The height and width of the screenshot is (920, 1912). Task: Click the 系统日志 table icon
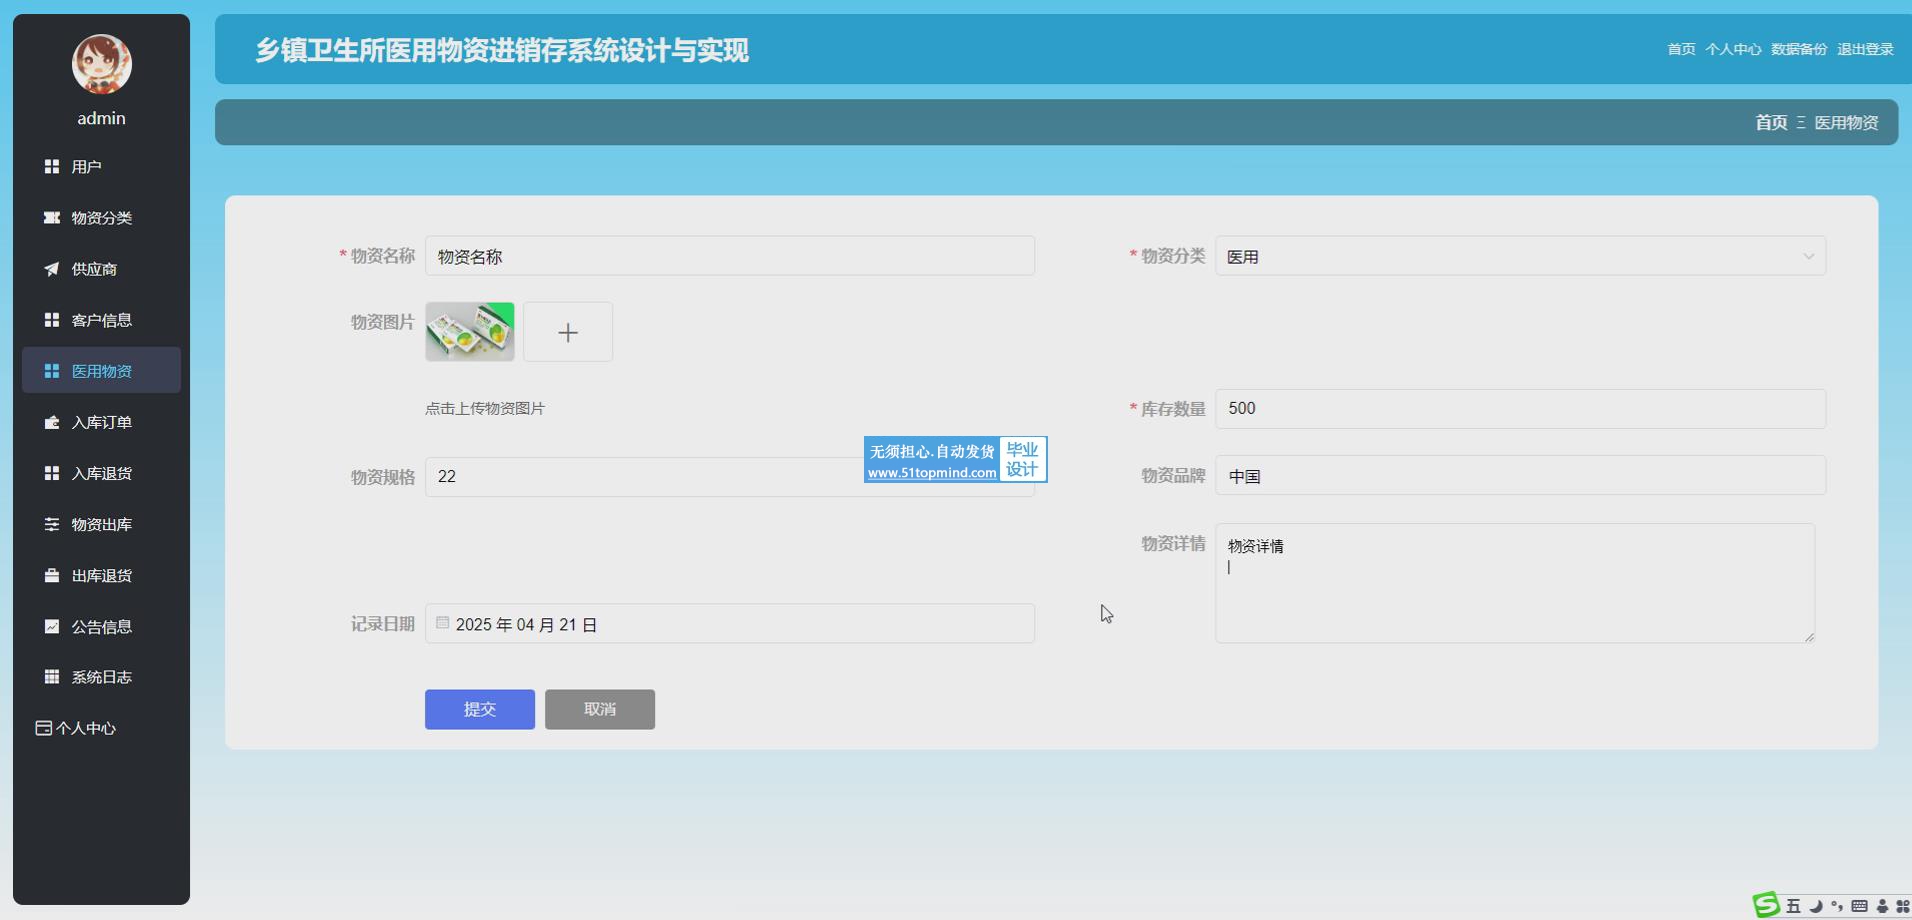point(52,677)
